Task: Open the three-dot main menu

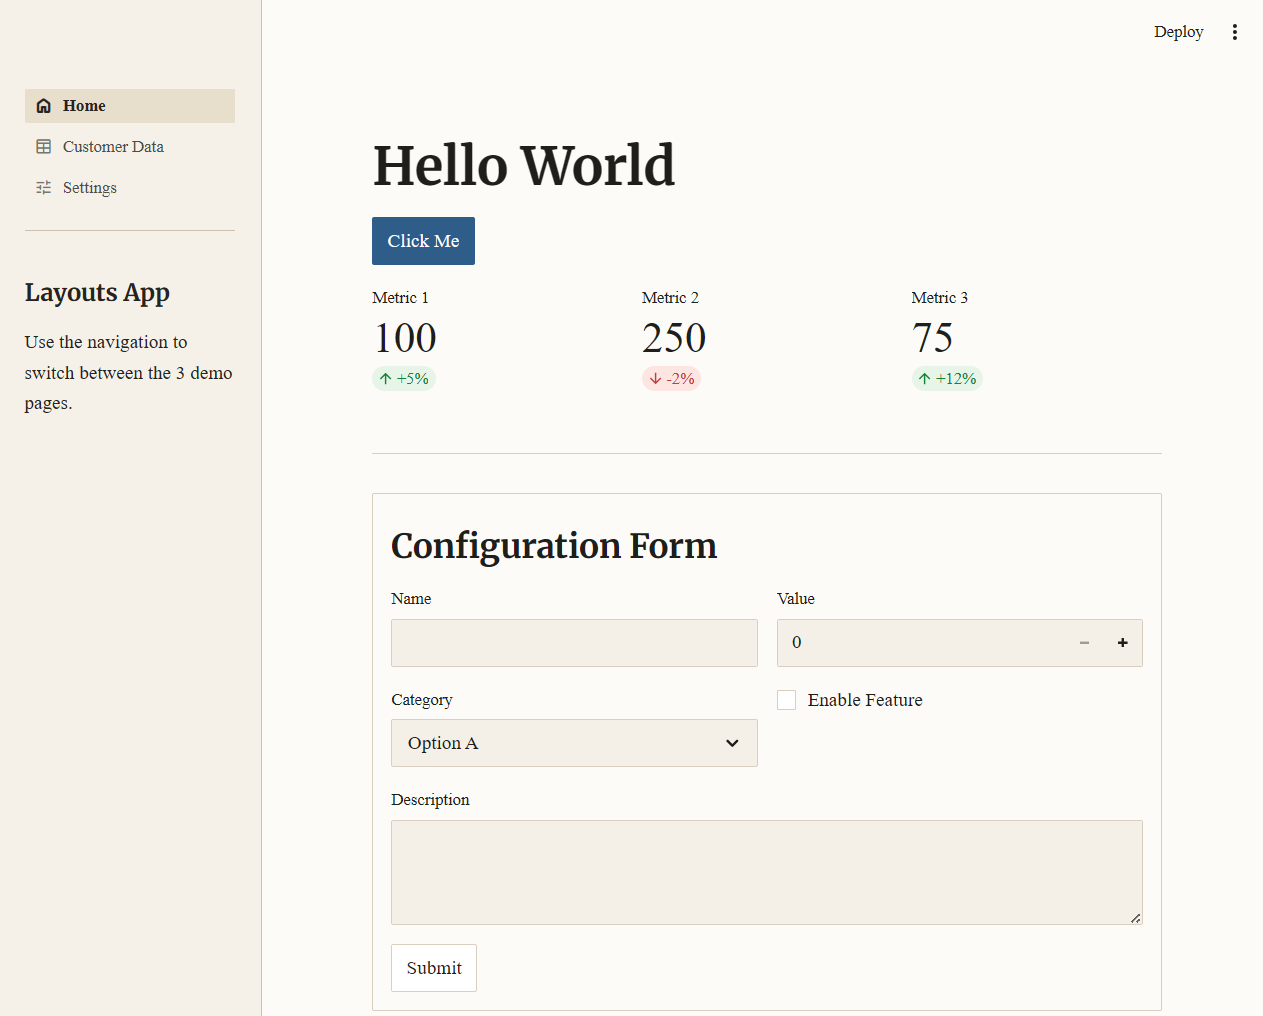Action: [x=1235, y=32]
